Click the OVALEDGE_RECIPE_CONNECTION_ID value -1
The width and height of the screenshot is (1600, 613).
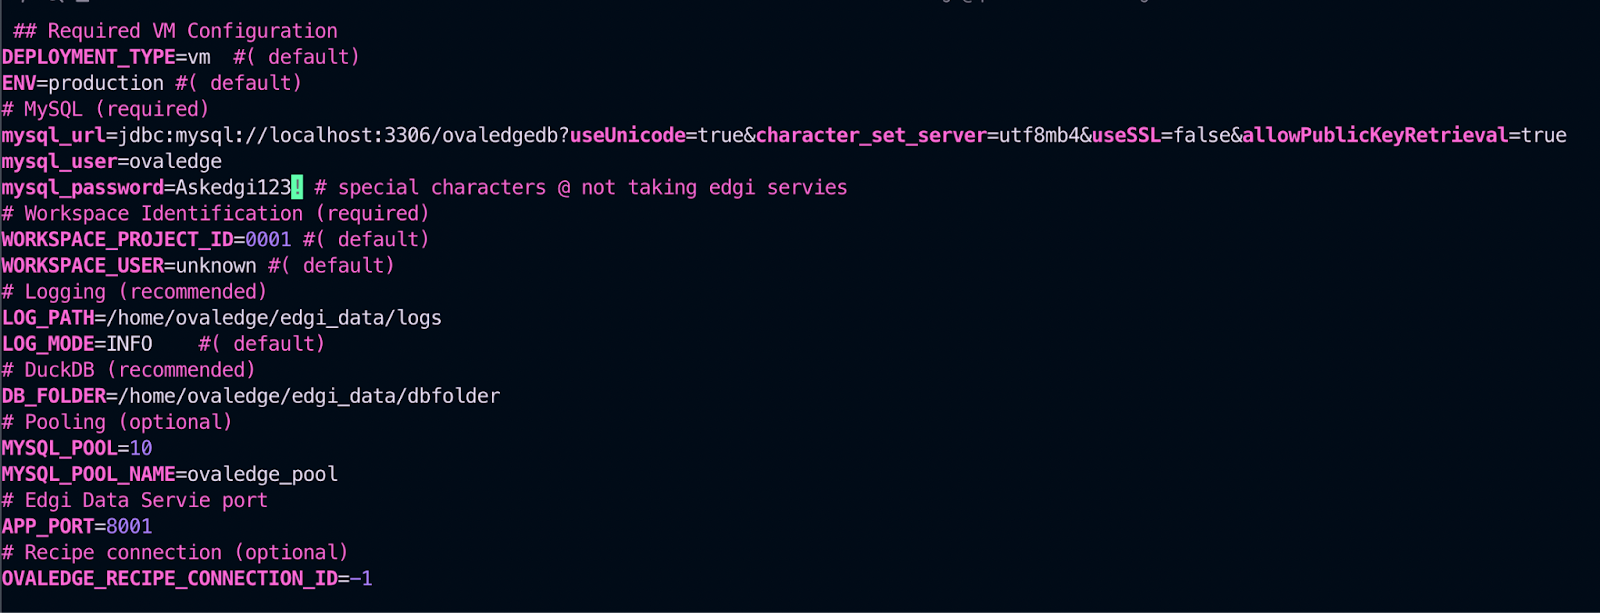tap(361, 578)
